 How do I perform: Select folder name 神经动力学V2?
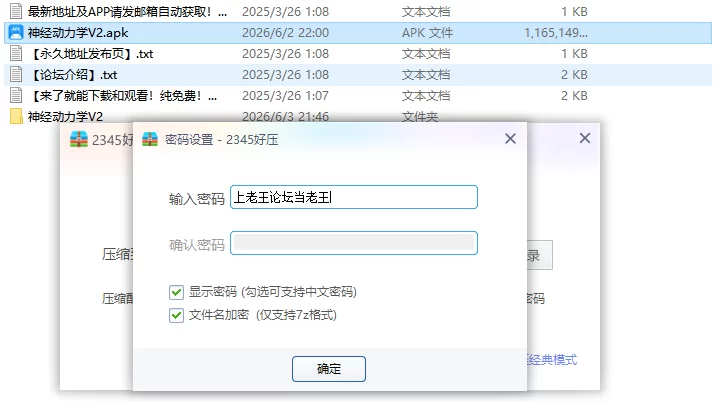coord(65,117)
